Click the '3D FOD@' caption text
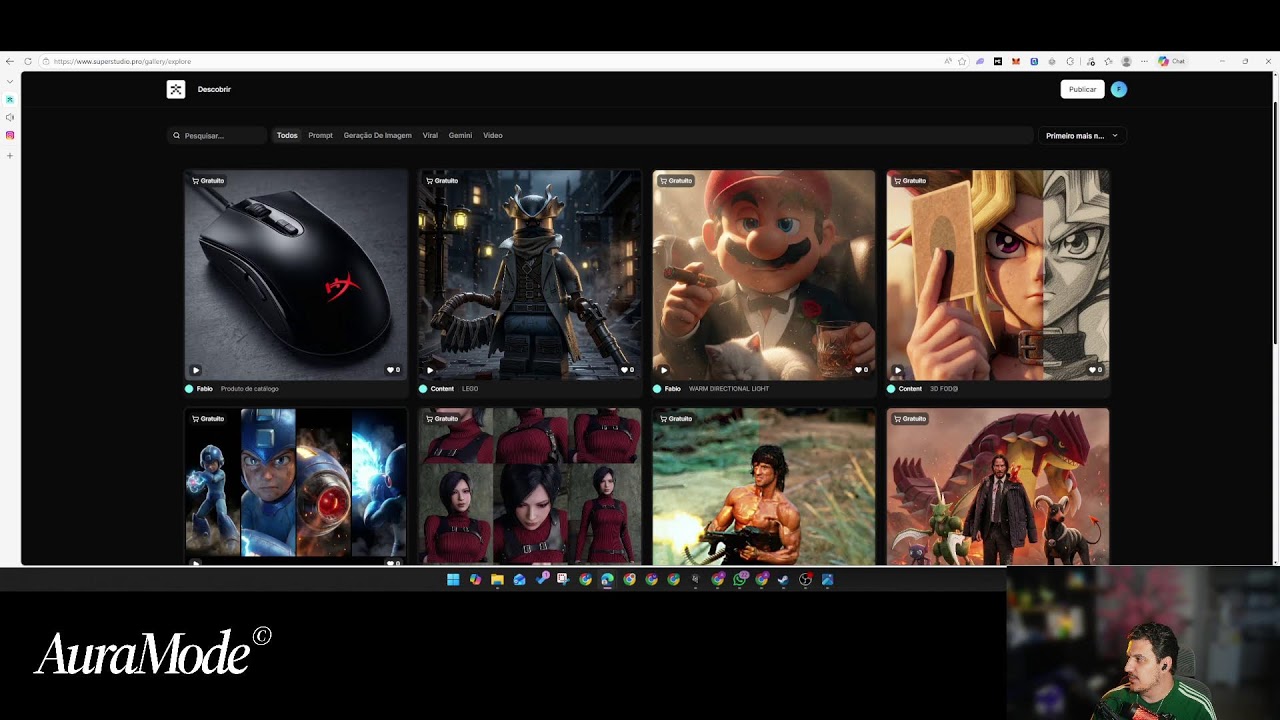Viewport: 1280px width, 720px height. pos(944,388)
